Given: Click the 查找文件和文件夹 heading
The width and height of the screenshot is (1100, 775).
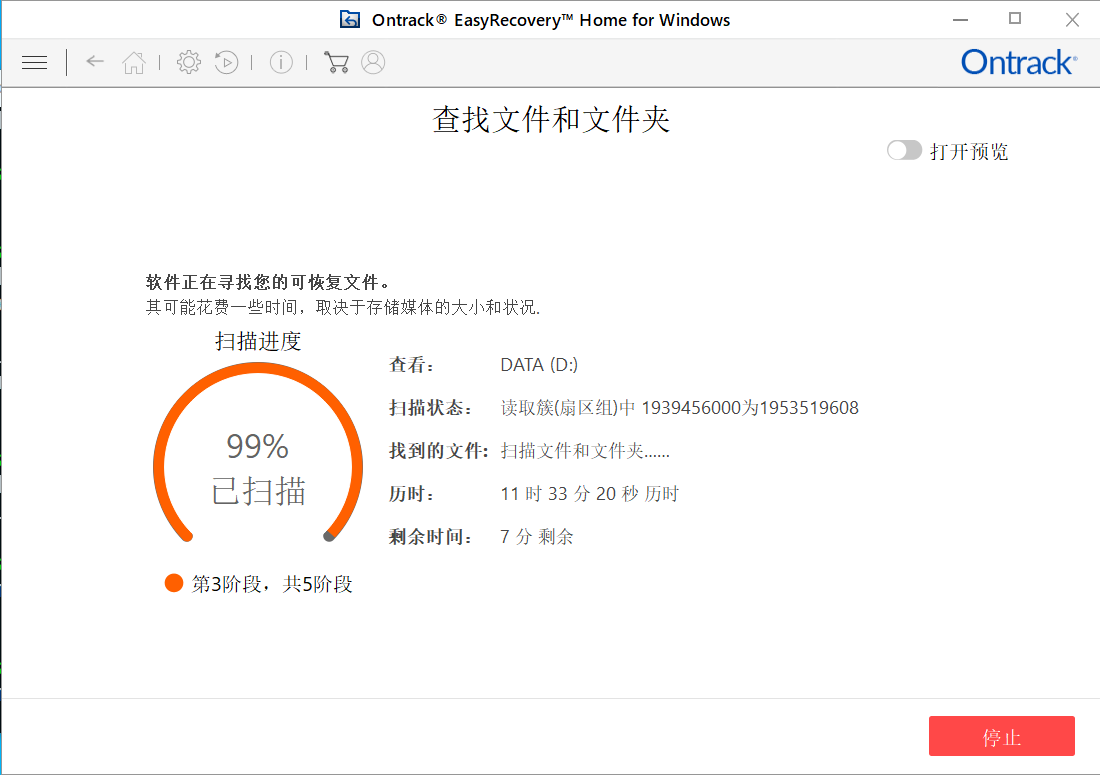Looking at the screenshot, I should 551,119.
